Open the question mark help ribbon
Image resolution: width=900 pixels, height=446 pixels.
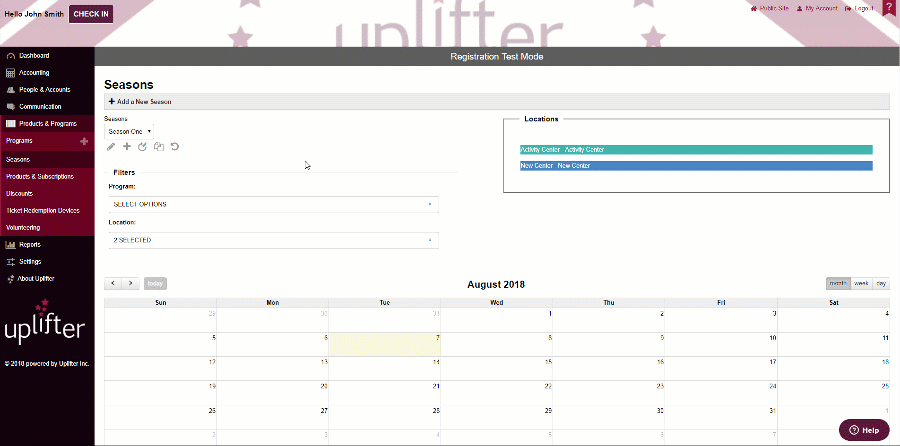point(888,9)
